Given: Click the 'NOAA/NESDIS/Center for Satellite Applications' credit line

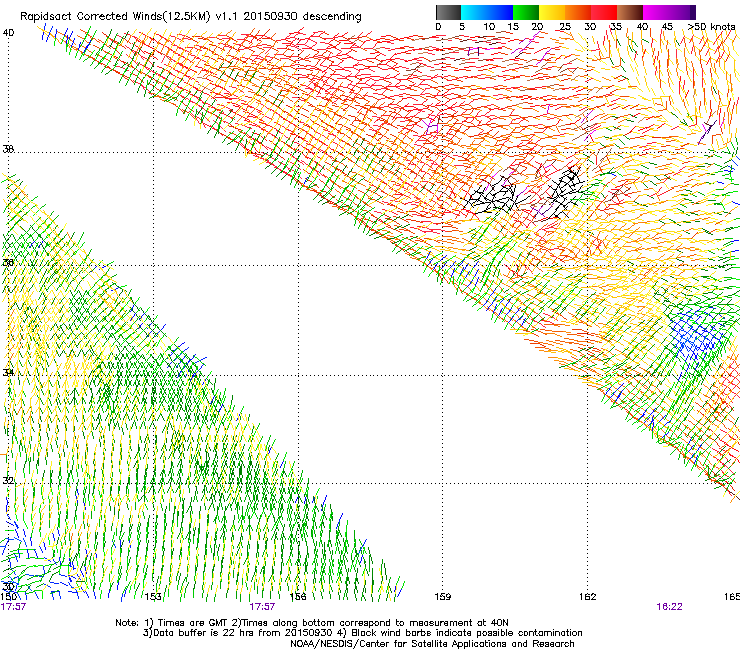Looking at the screenshot, I should (x=432, y=644).
